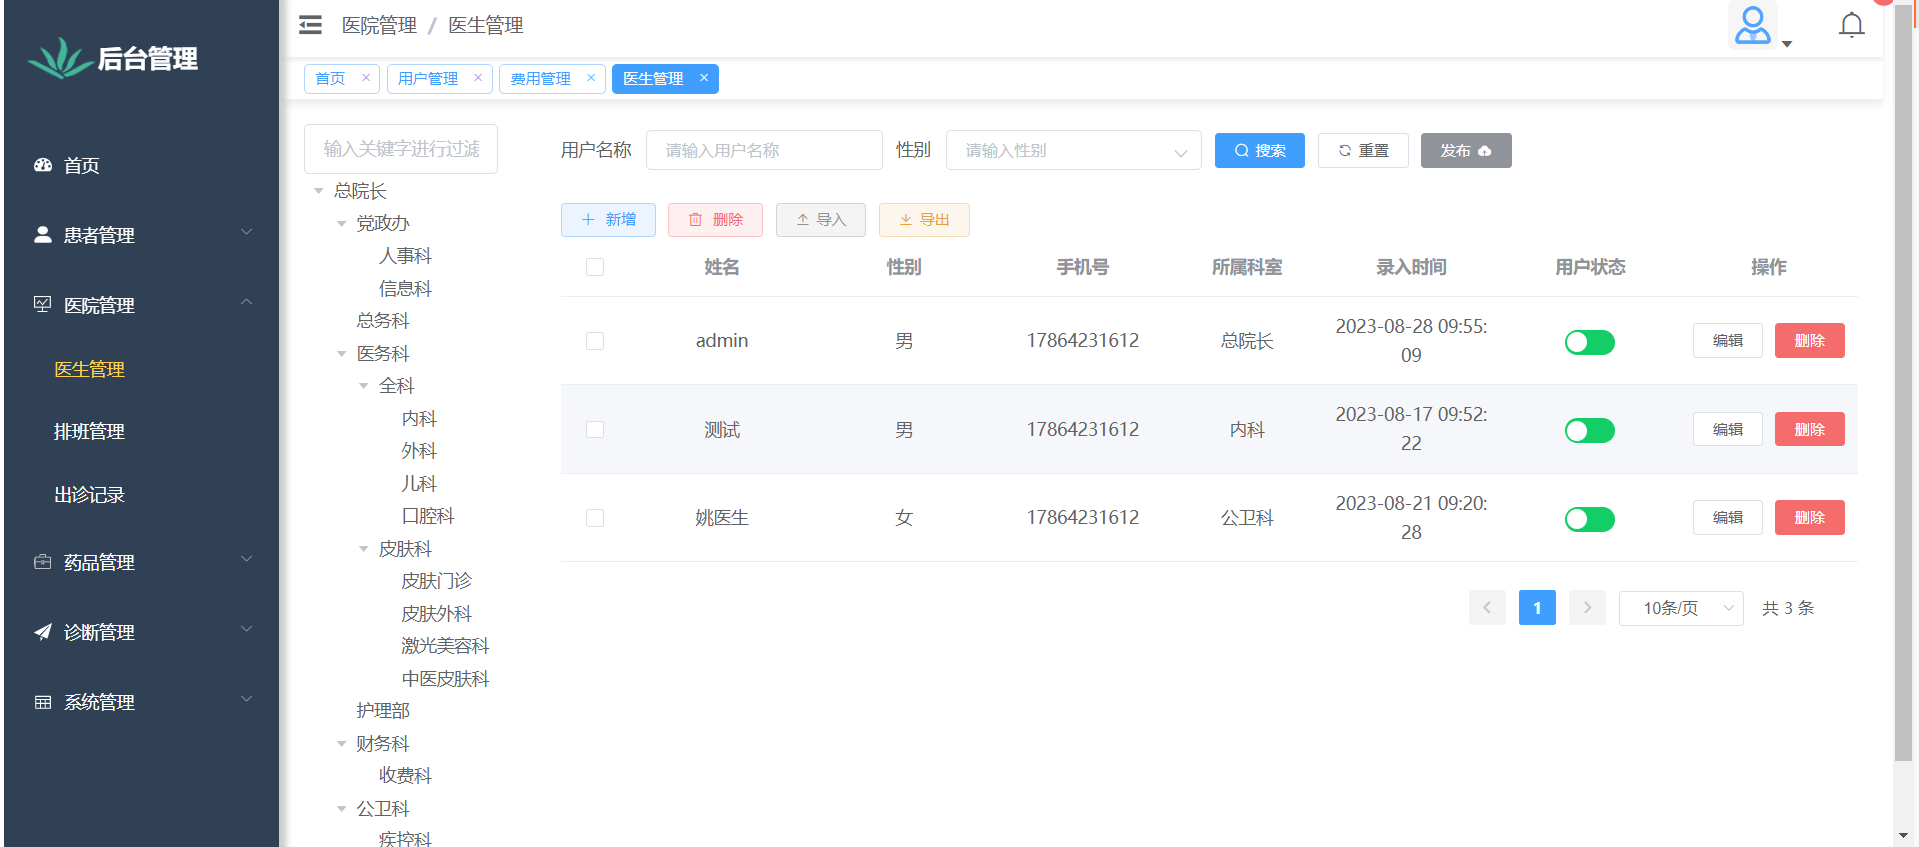Click the 发布 publish button
Viewport: 1919px width, 847px height.
pos(1466,150)
